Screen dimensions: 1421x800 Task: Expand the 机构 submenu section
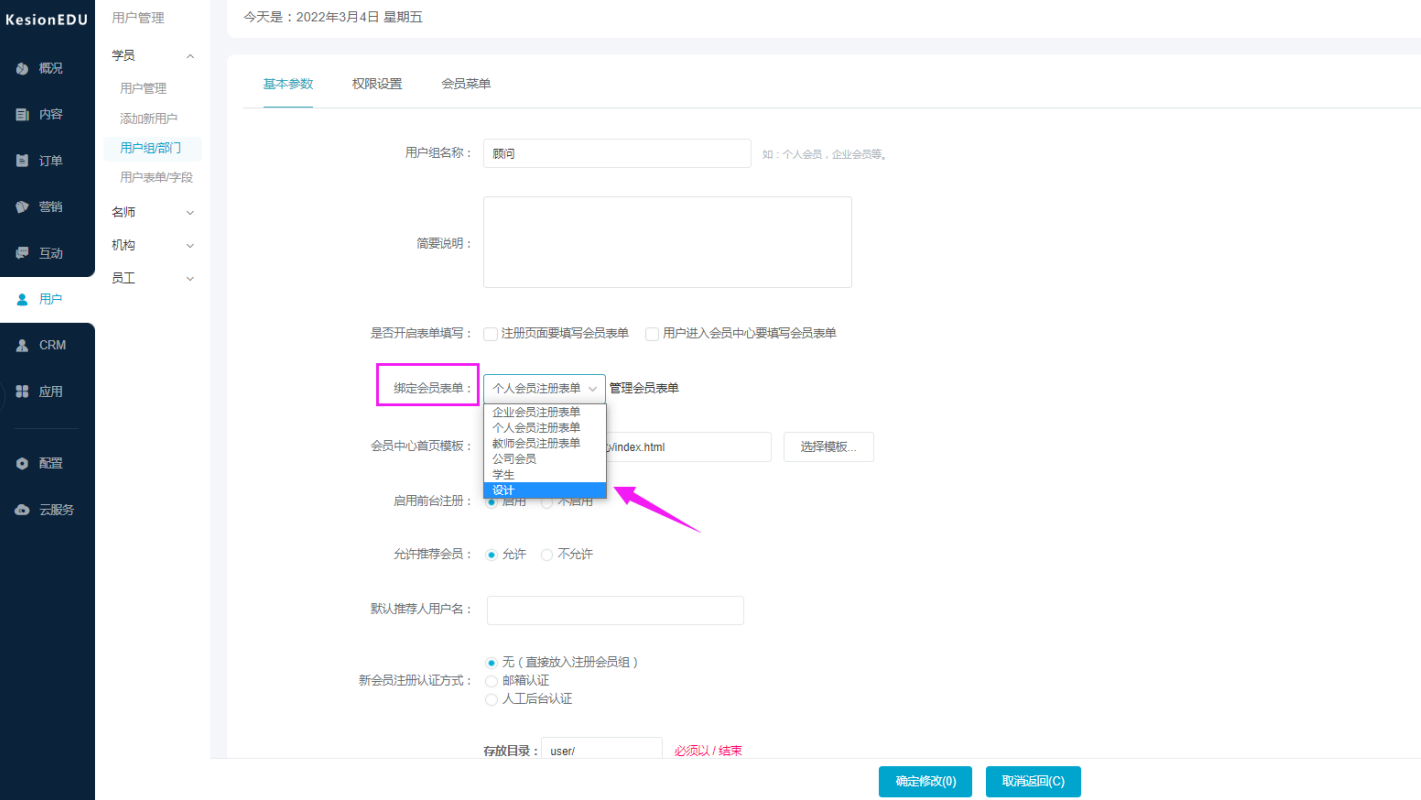coord(190,245)
